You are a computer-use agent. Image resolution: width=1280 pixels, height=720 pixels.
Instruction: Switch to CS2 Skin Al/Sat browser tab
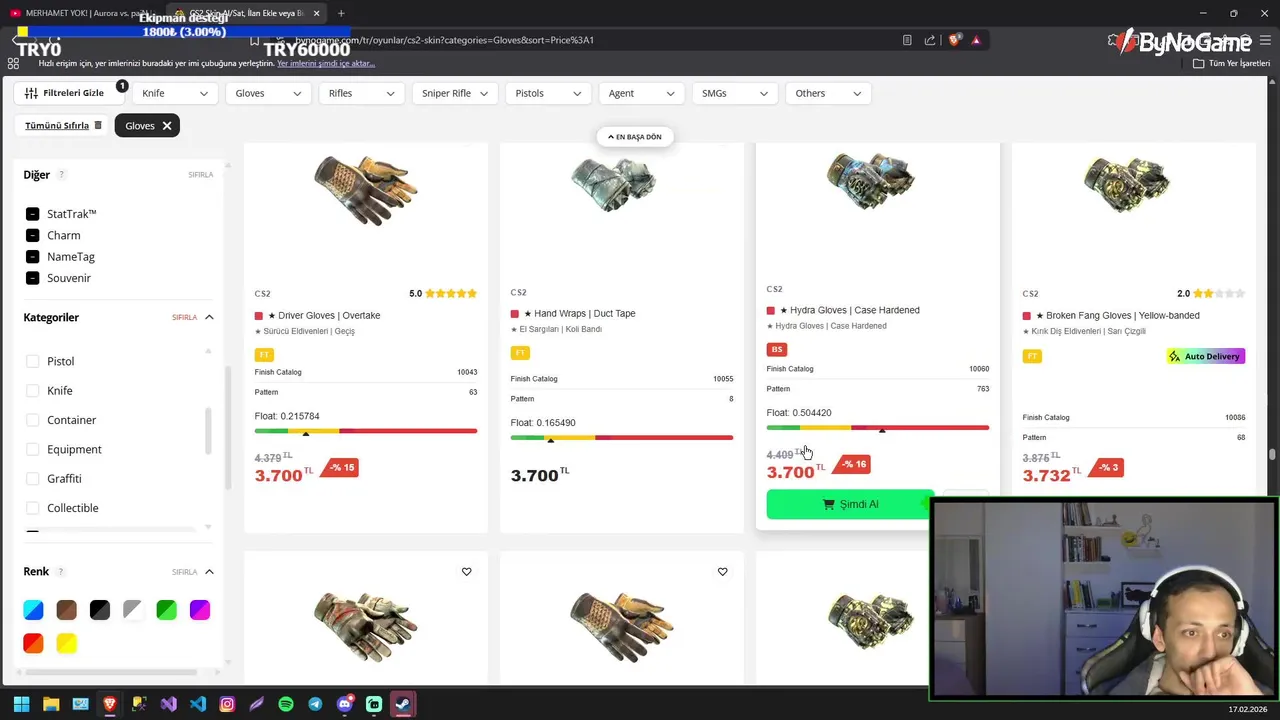click(x=247, y=13)
